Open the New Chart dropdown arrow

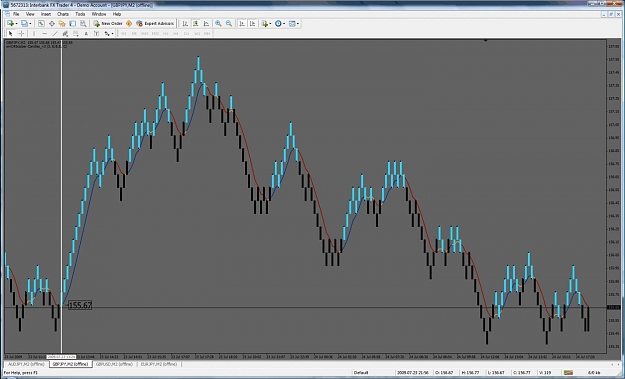tap(16, 24)
